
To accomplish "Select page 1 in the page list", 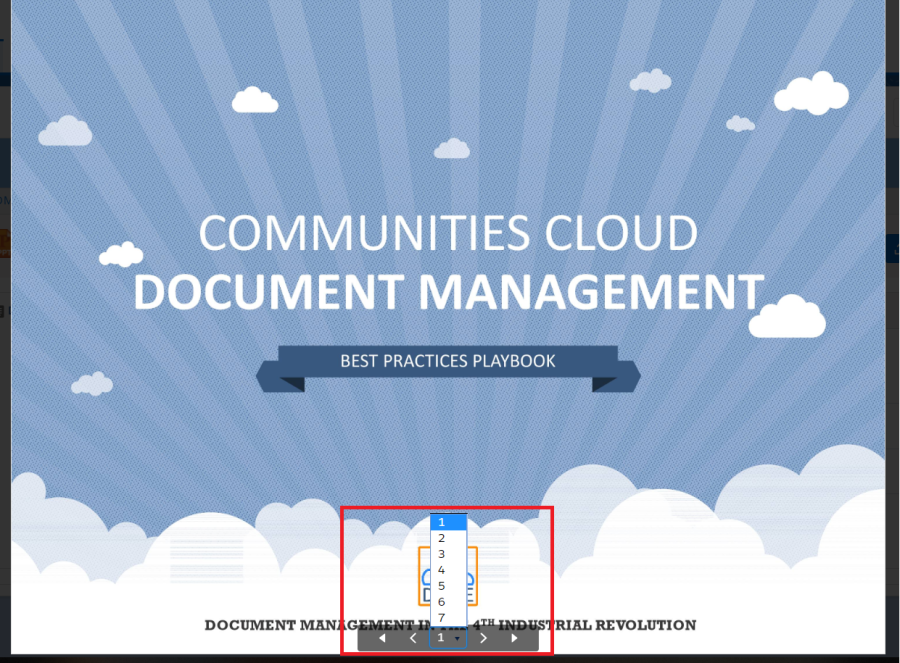I will (448, 522).
